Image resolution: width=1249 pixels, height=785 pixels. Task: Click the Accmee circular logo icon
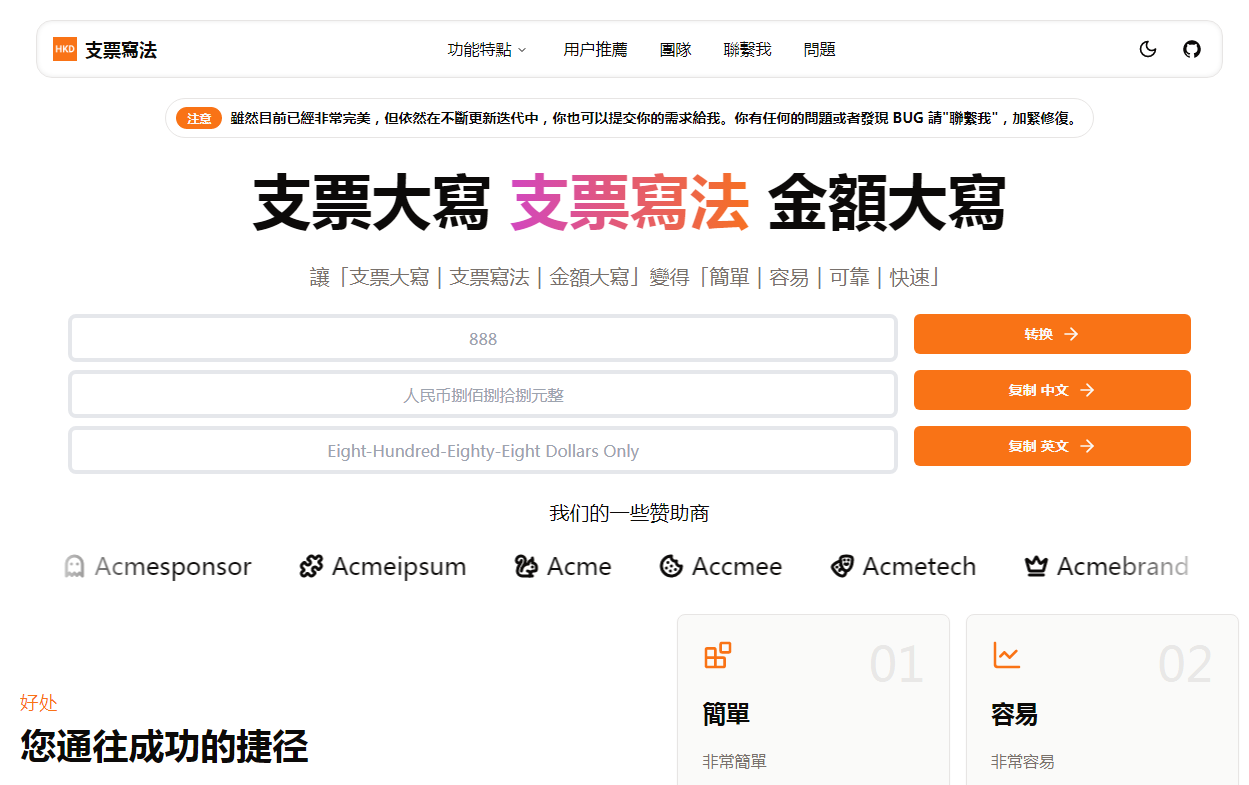click(670, 566)
